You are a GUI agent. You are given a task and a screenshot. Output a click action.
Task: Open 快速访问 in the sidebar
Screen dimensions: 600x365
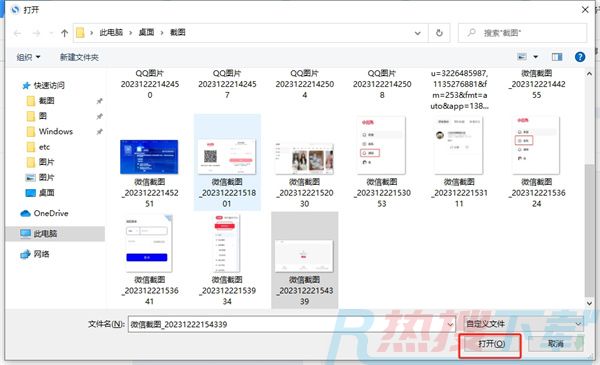click(x=43, y=85)
